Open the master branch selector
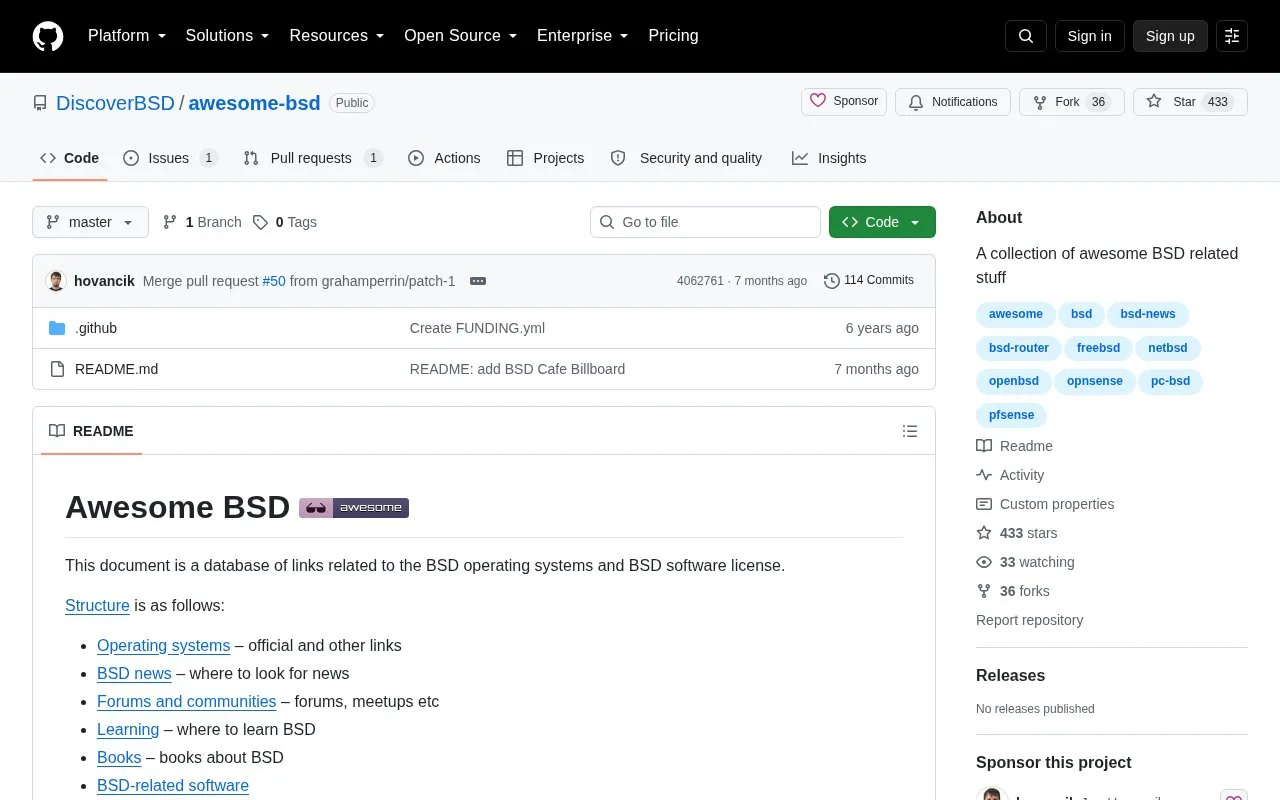The width and height of the screenshot is (1280, 800). (x=90, y=222)
